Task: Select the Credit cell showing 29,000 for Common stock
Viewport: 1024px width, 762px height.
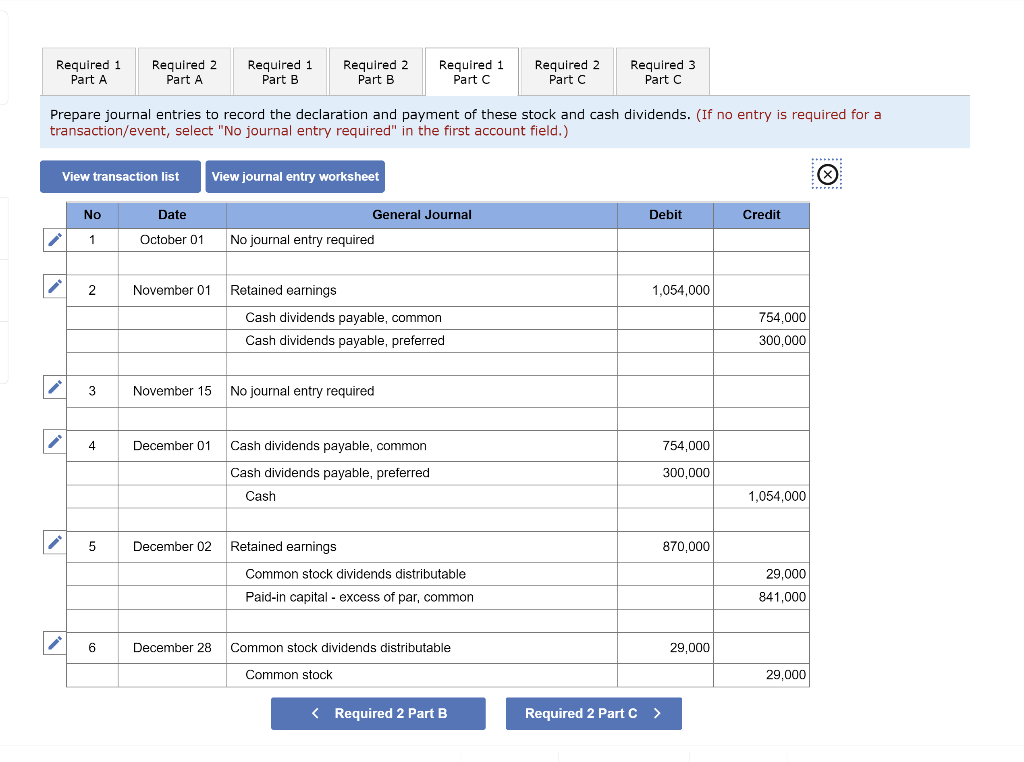Action: pyautogui.click(x=762, y=674)
